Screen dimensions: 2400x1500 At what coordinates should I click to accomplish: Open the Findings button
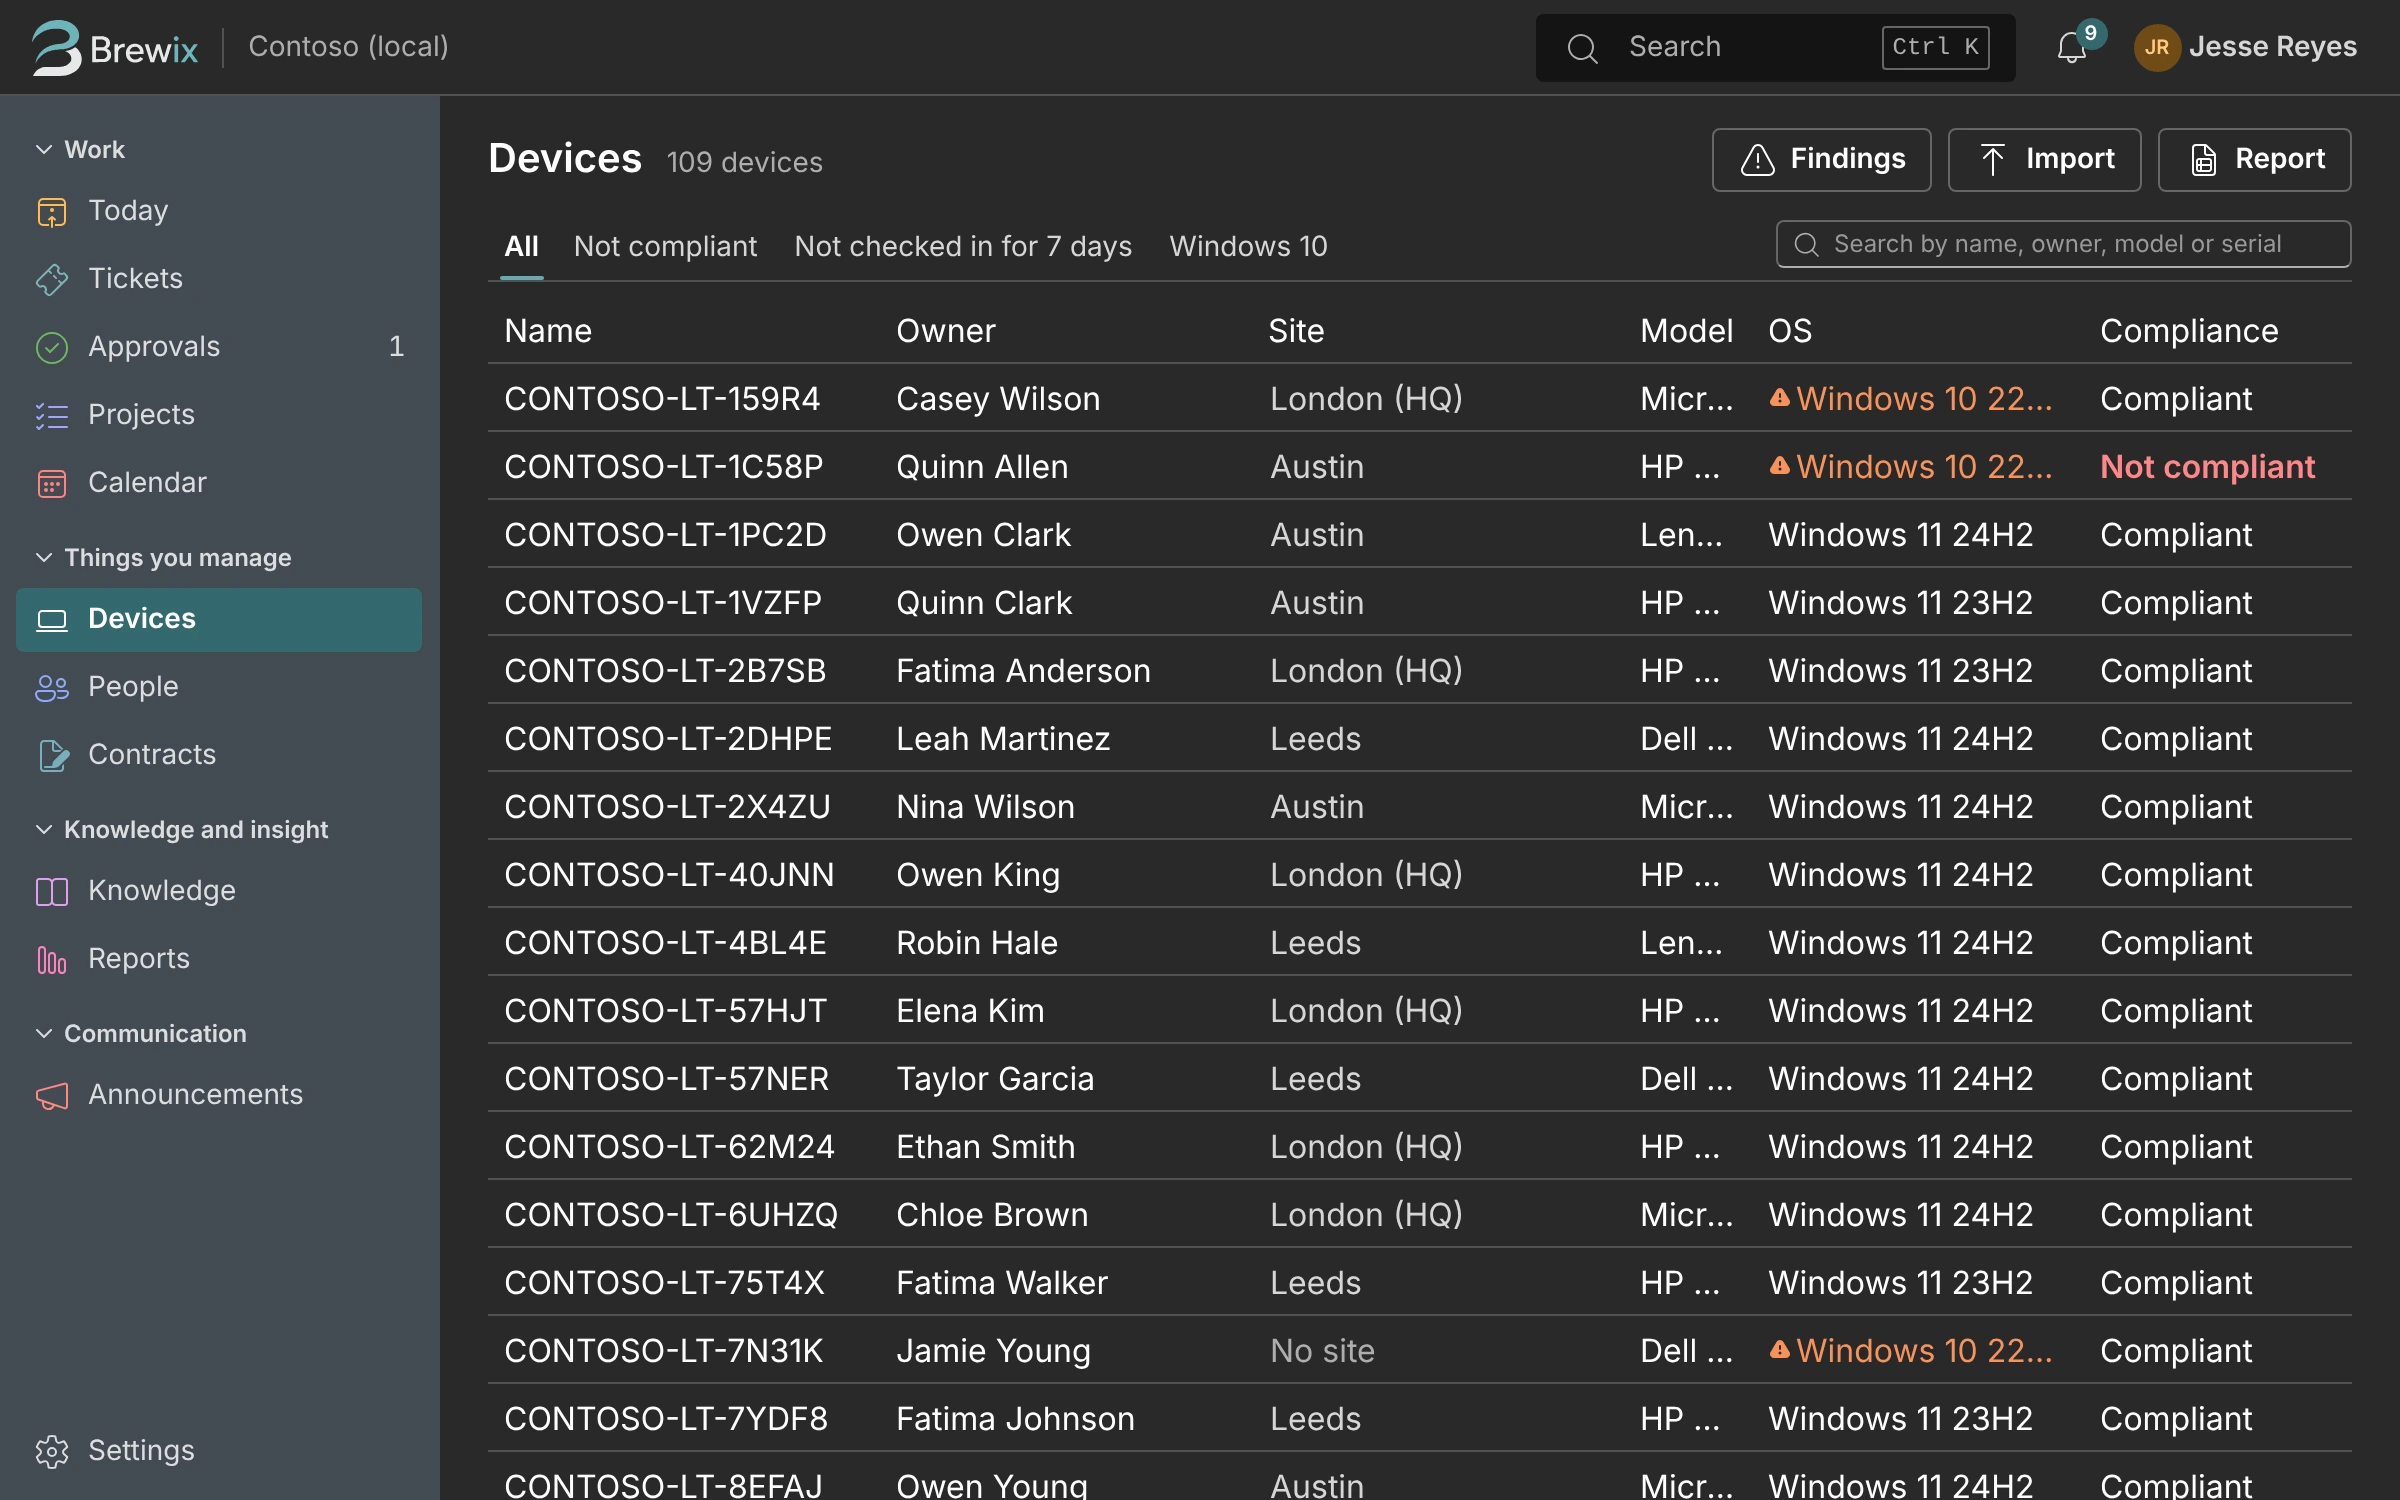[x=1821, y=159]
